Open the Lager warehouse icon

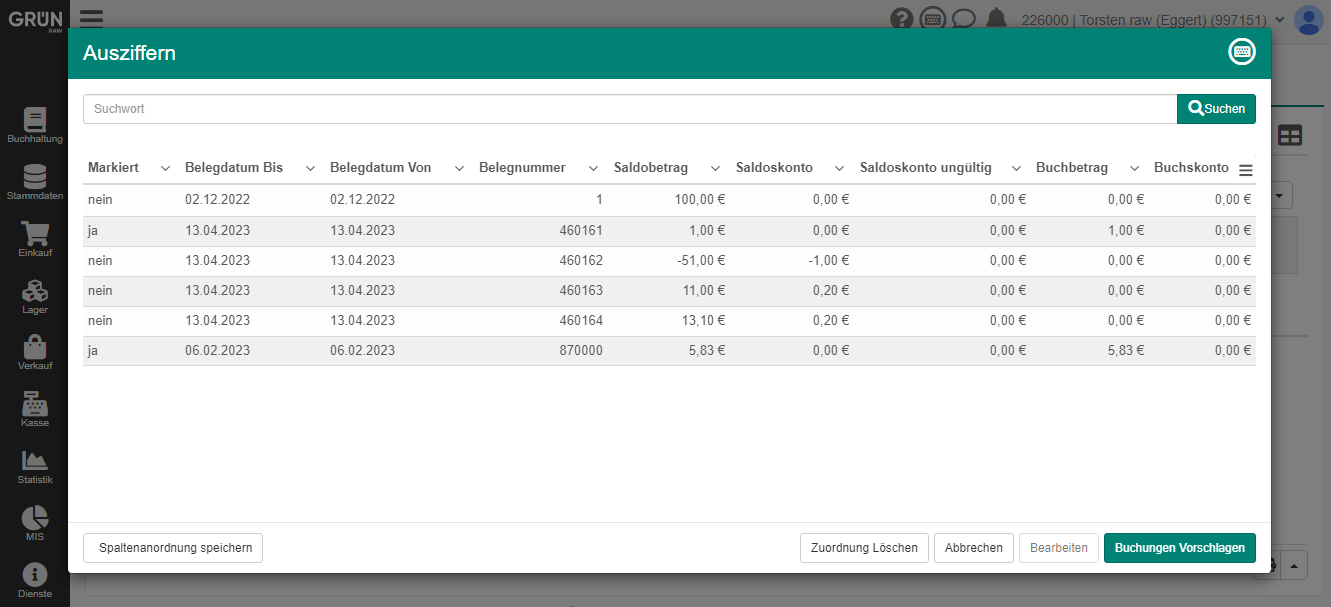[x=34, y=295]
